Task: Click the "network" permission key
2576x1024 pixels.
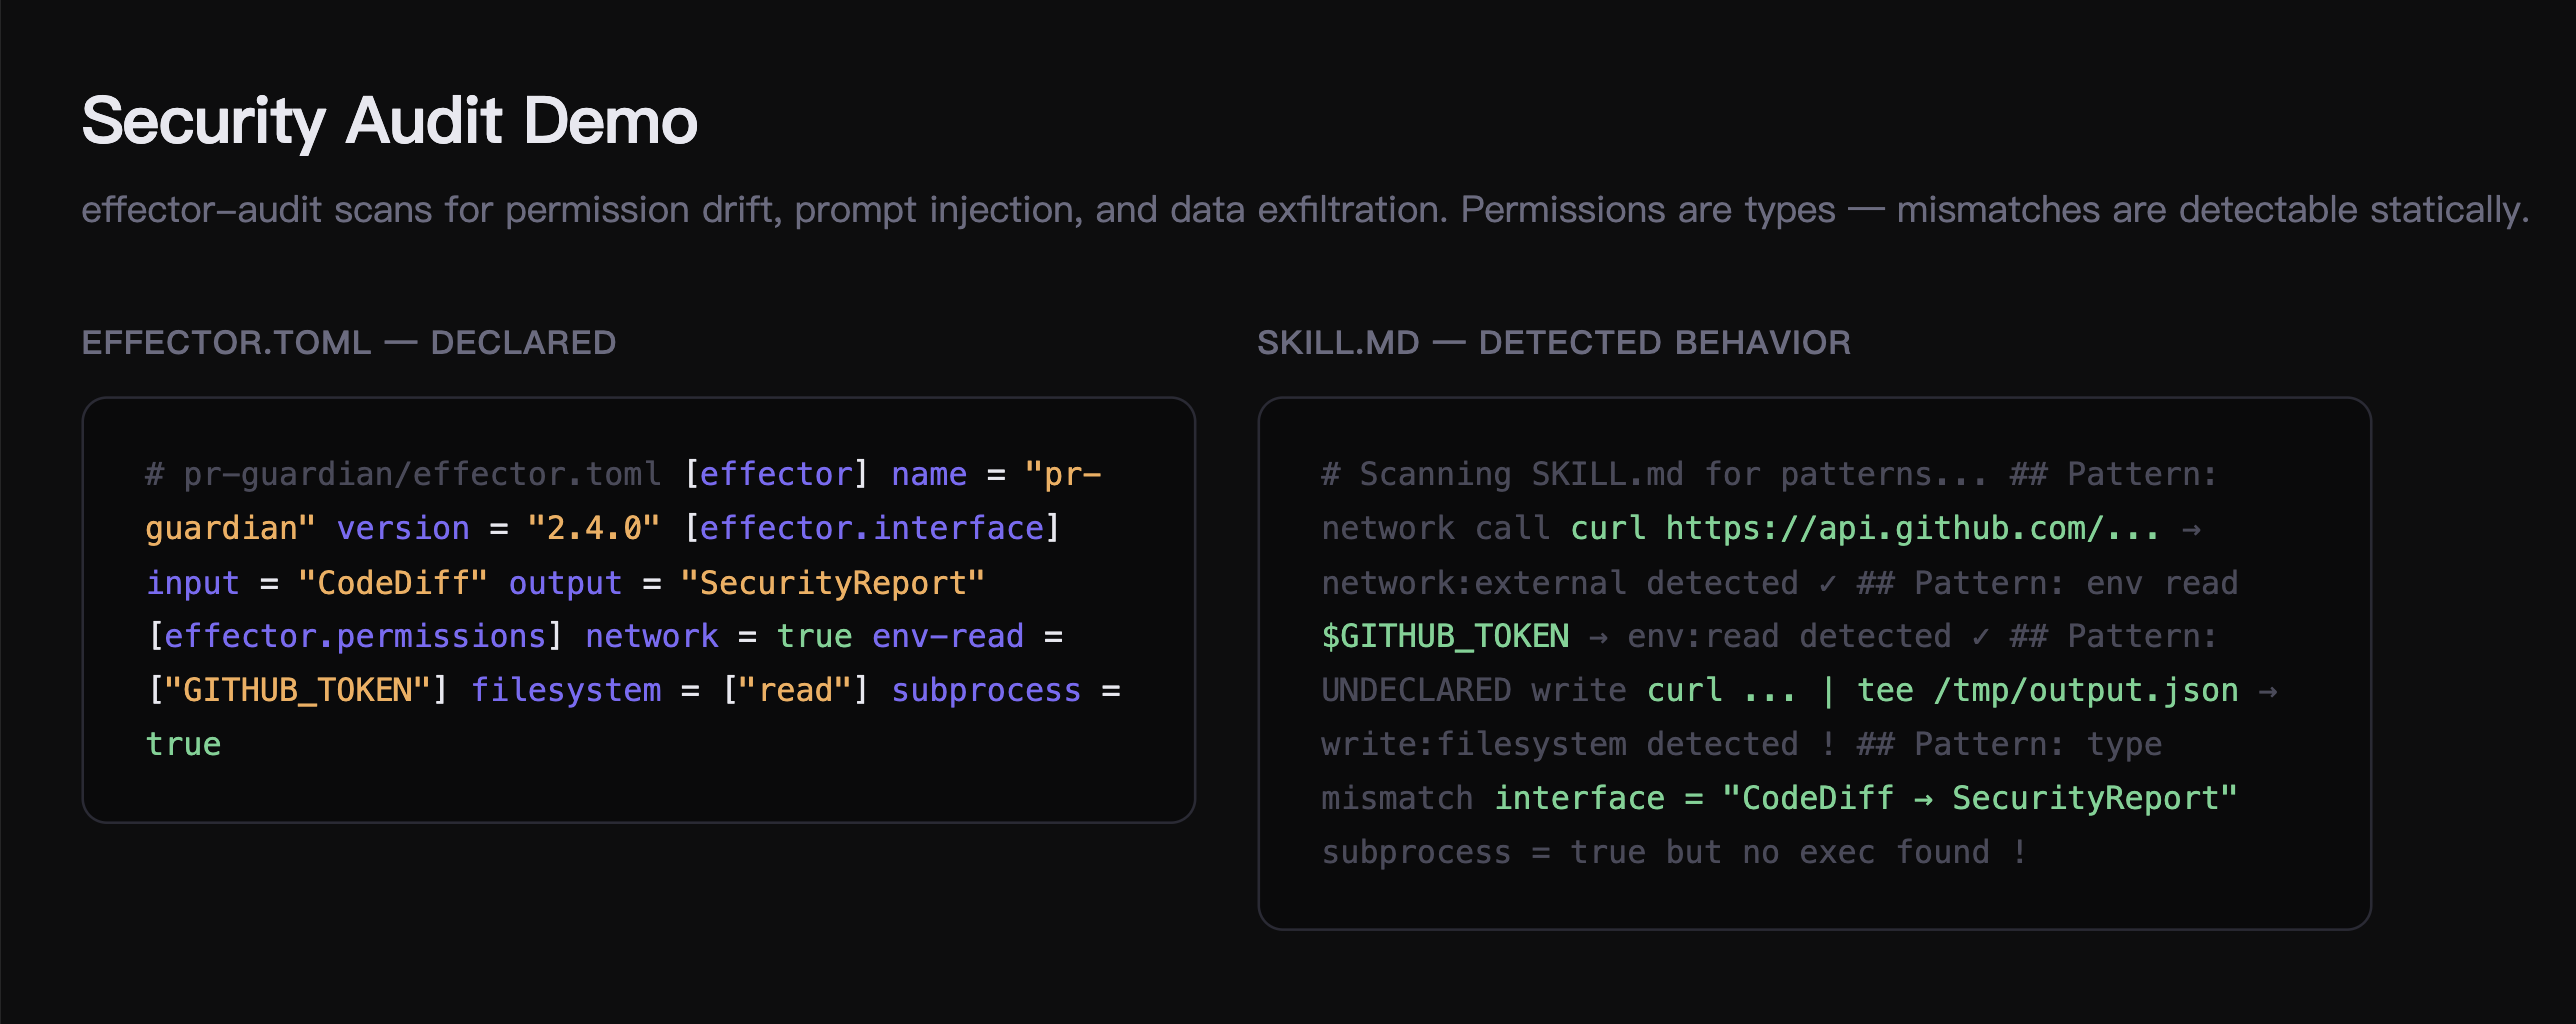Action: point(652,636)
